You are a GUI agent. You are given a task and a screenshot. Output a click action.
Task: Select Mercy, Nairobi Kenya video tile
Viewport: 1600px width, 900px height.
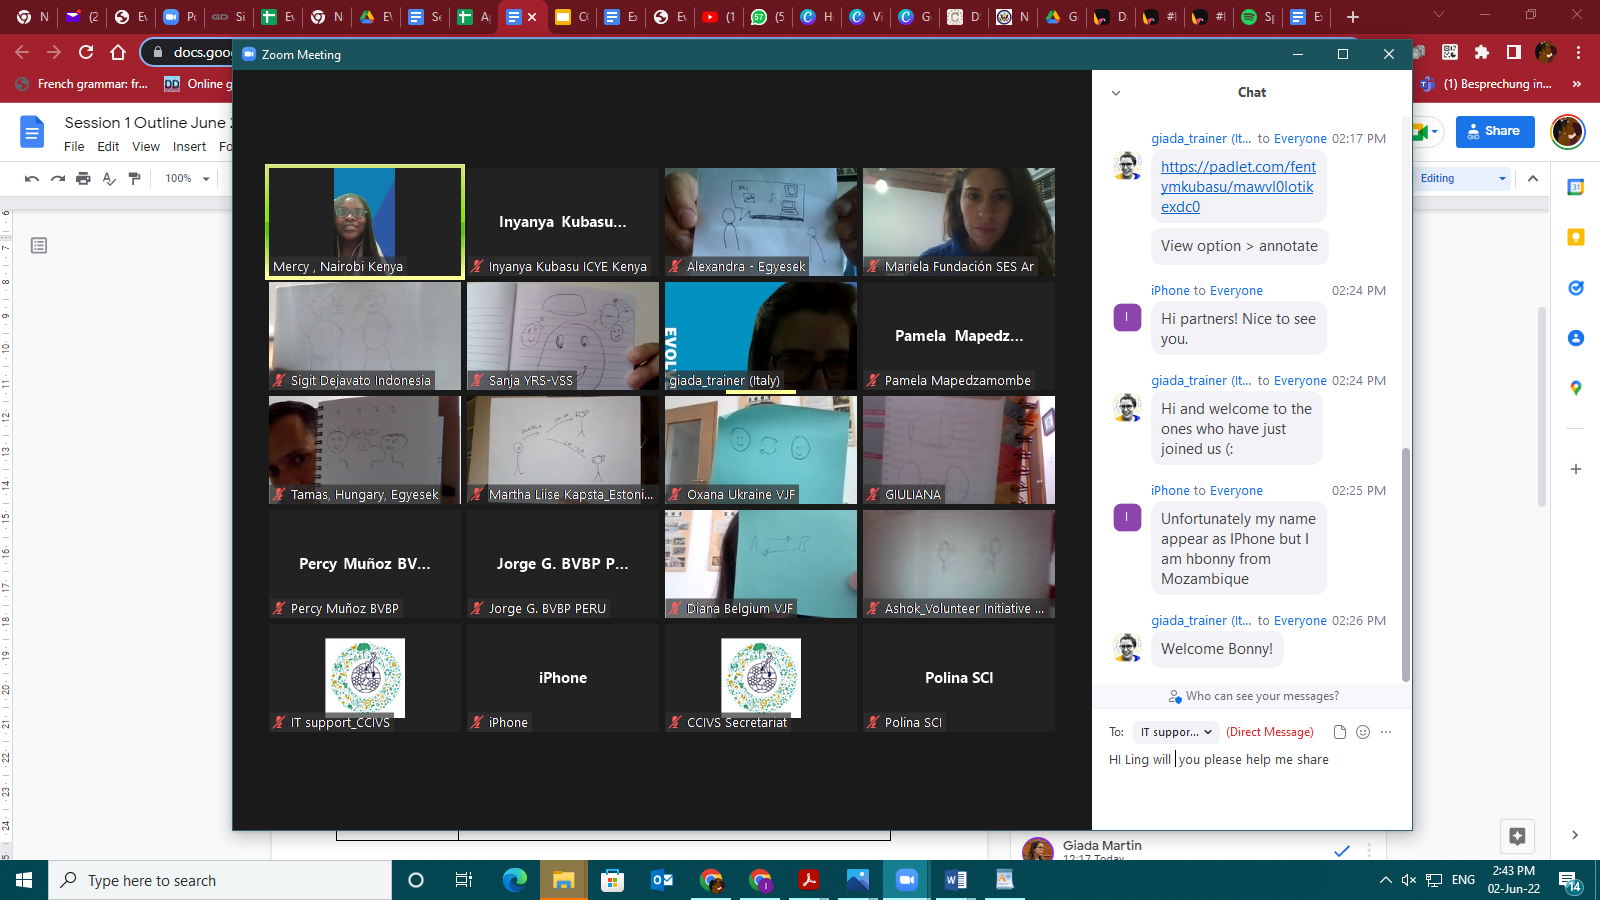click(365, 222)
